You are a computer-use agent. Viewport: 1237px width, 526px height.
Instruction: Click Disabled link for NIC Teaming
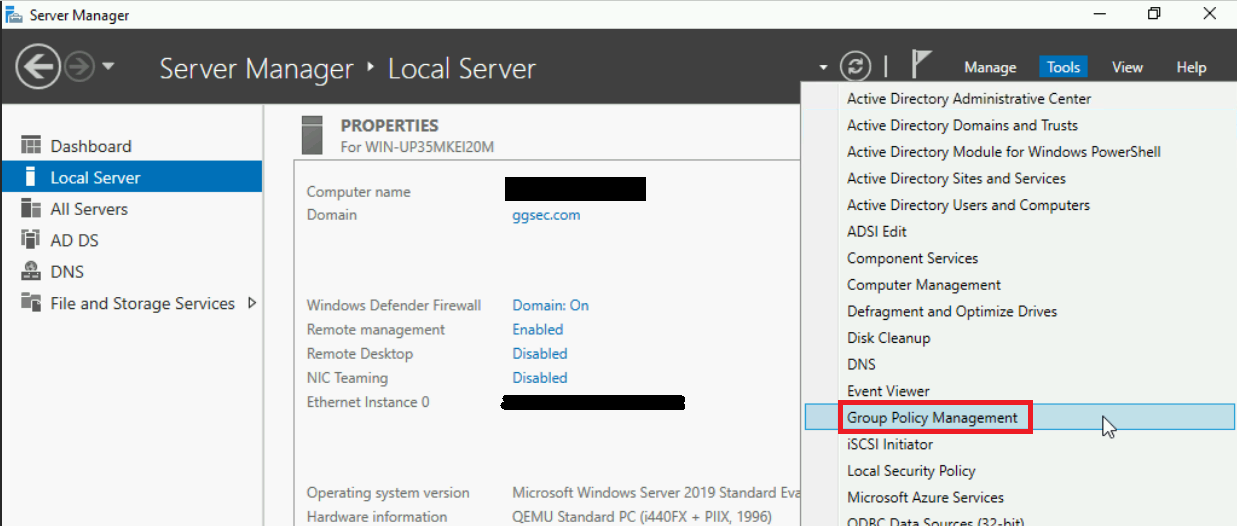click(x=540, y=378)
